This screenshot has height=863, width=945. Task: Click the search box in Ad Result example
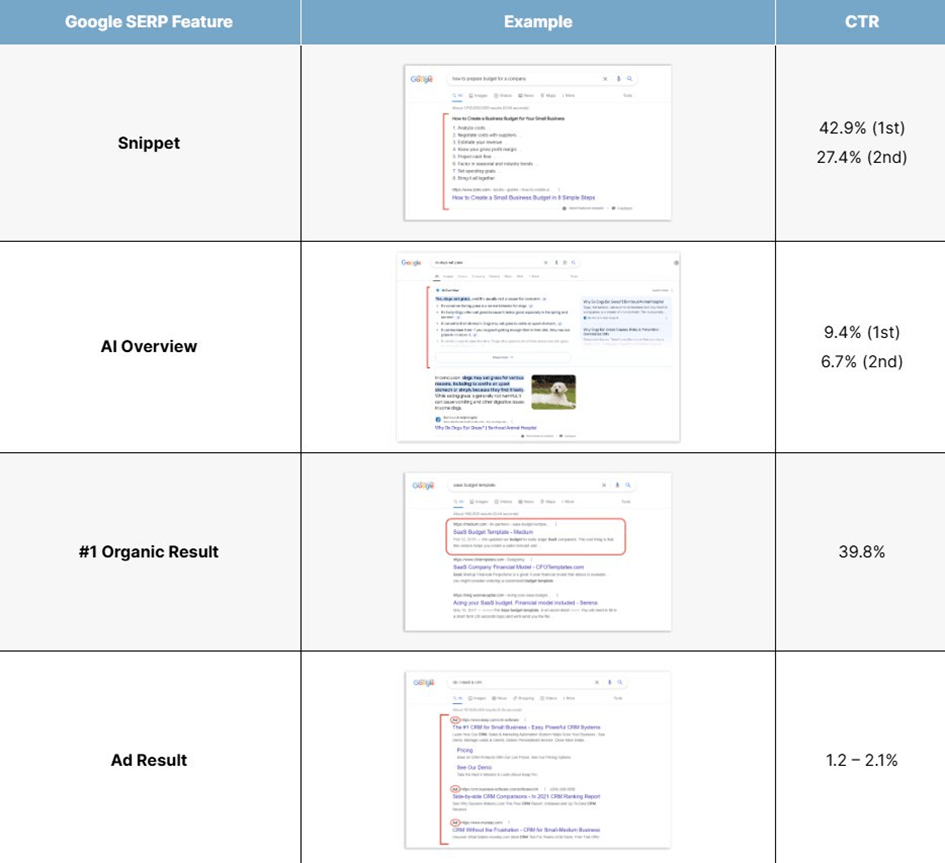click(536, 682)
